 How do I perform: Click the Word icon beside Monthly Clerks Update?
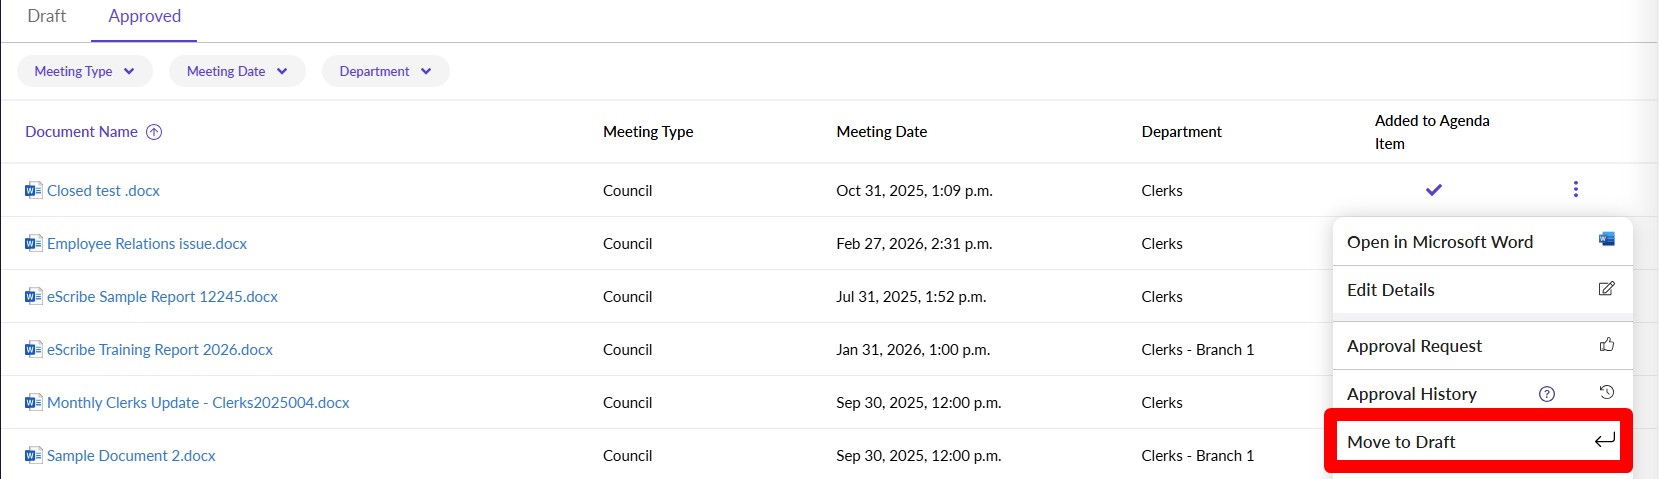point(34,402)
